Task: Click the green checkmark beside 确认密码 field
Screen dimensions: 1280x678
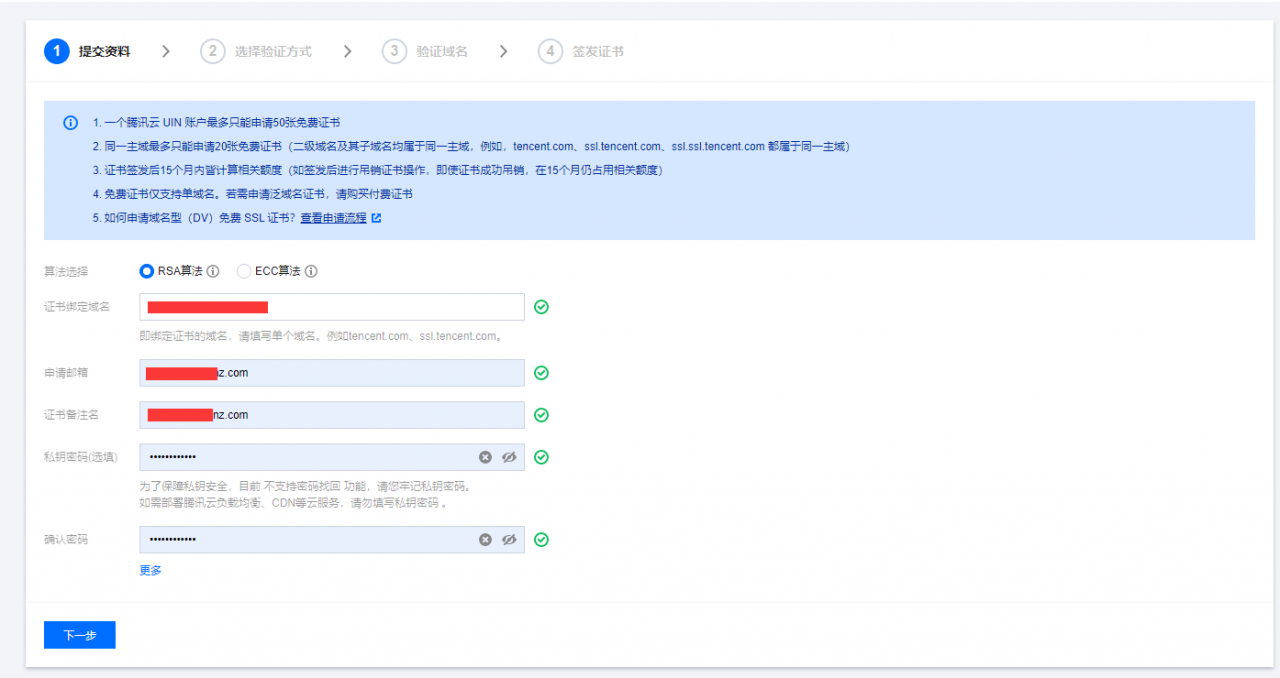Action: [x=541, y=540]
